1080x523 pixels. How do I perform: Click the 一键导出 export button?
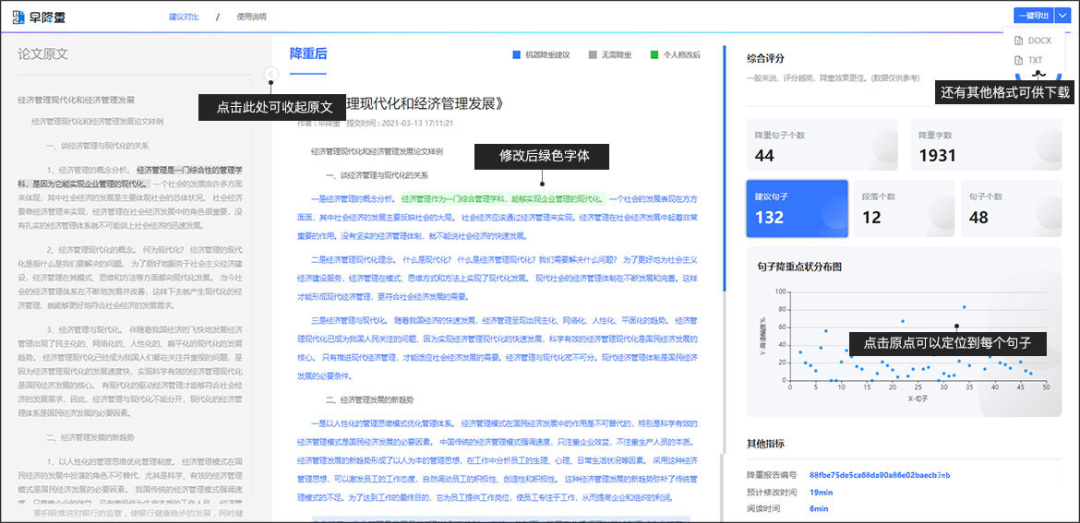click(1034, 16)
